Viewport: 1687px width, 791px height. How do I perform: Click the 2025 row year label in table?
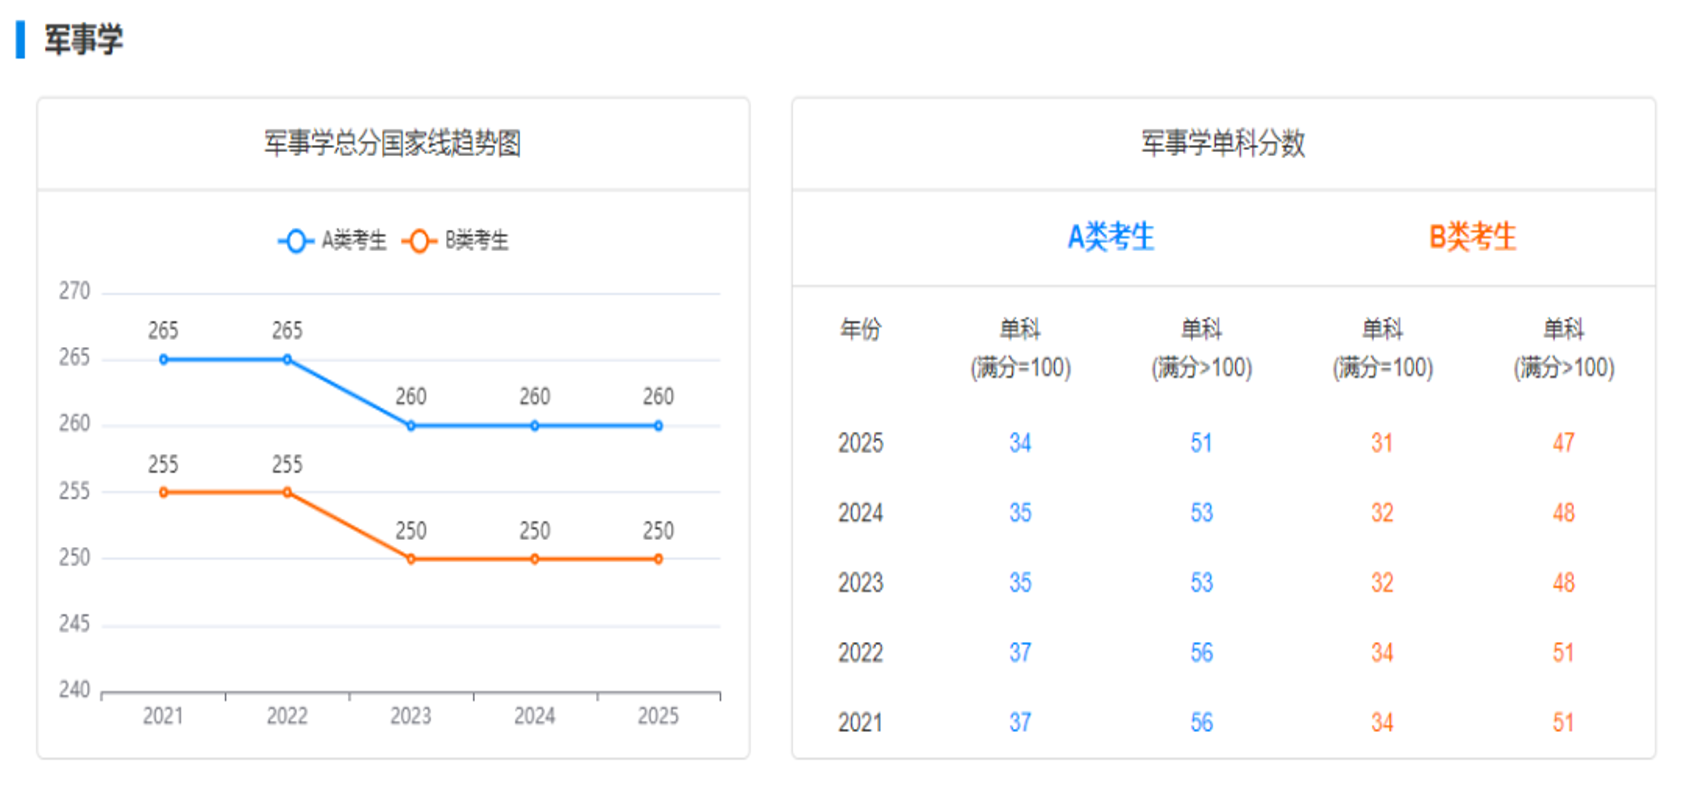click(x=860, y=443)
